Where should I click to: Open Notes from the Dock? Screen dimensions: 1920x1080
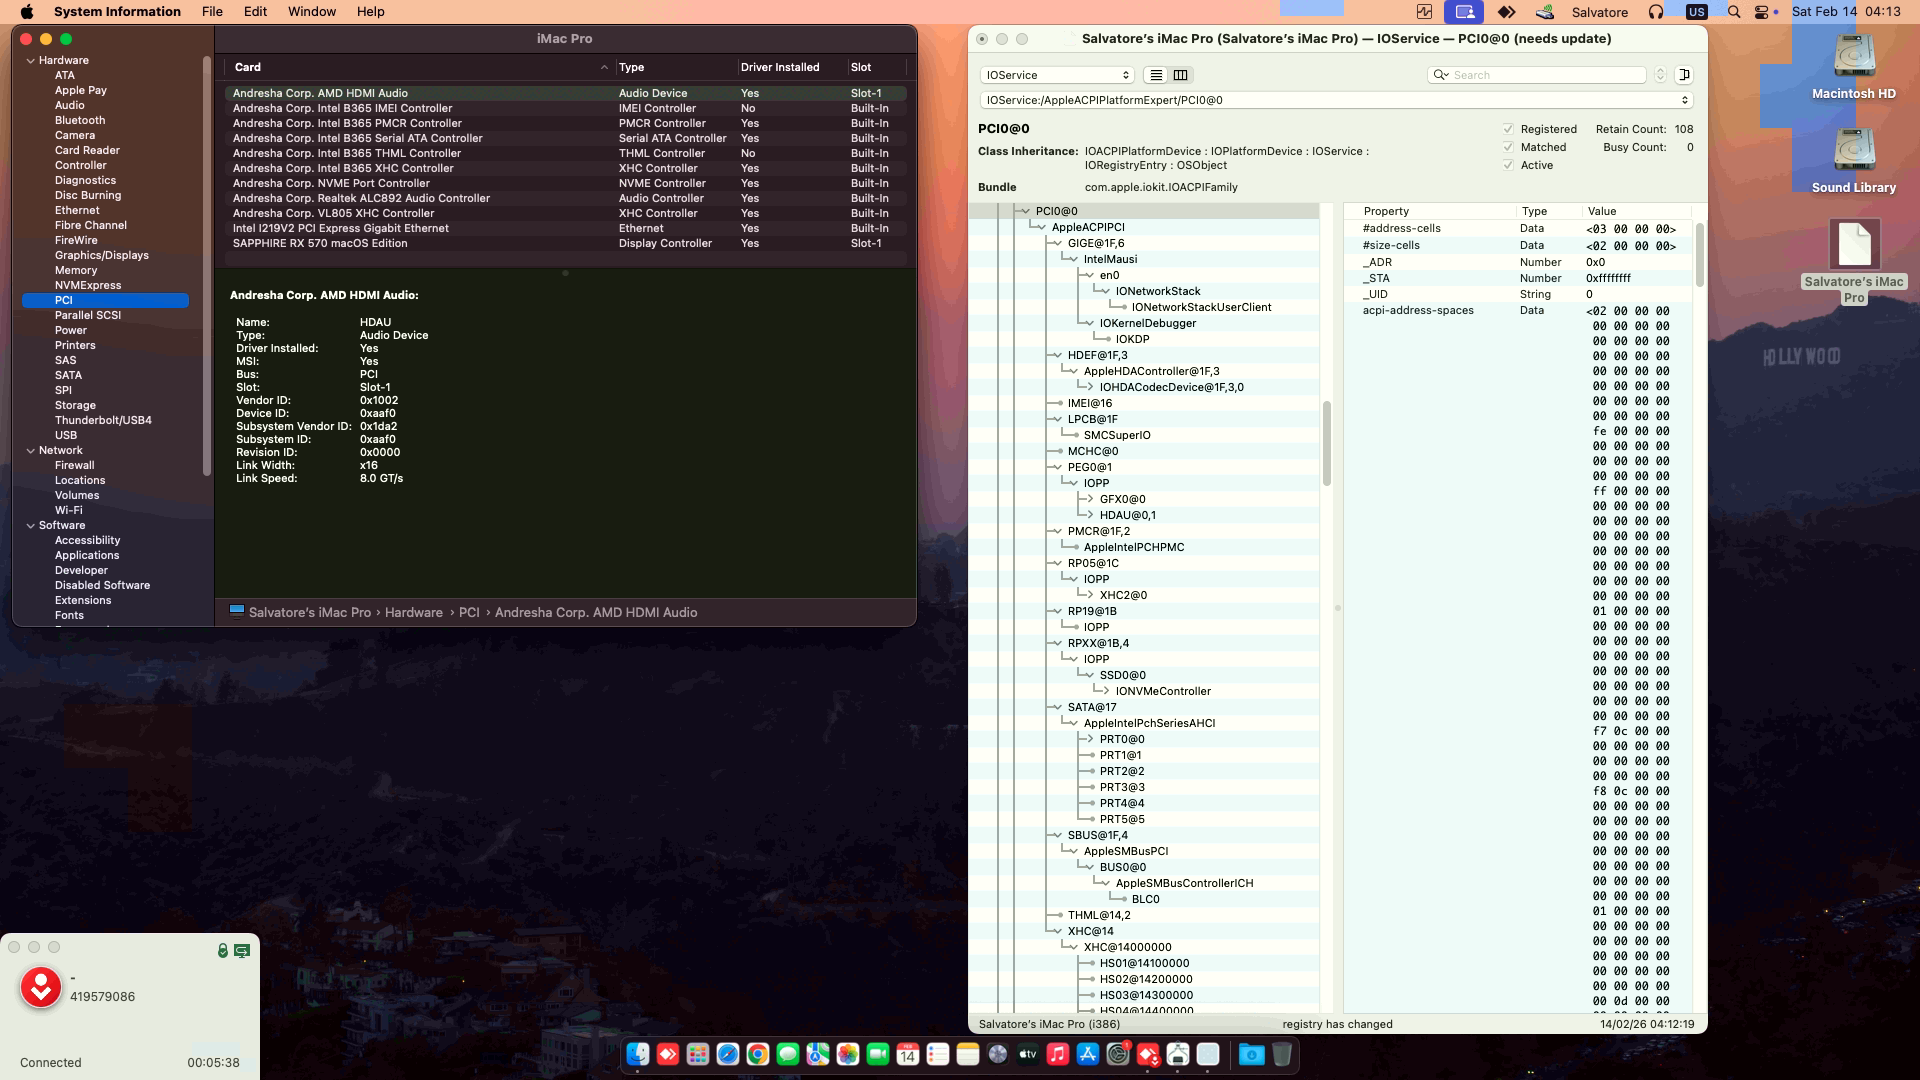click(968, 1054)
